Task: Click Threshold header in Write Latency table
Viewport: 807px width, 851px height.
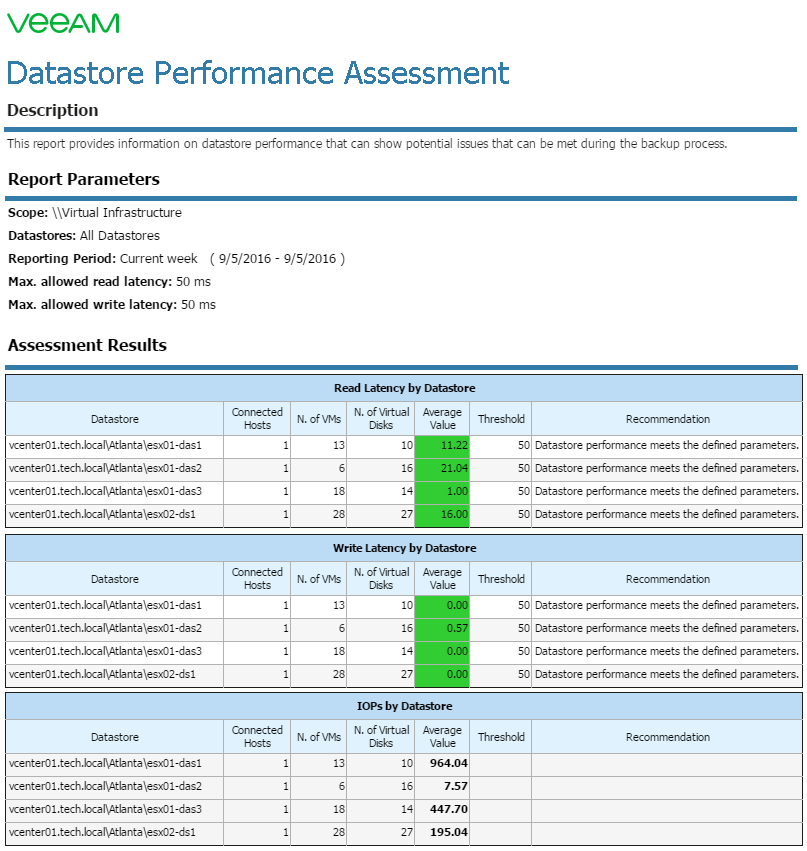Action: pyautogui.click(x=501, y=579)
